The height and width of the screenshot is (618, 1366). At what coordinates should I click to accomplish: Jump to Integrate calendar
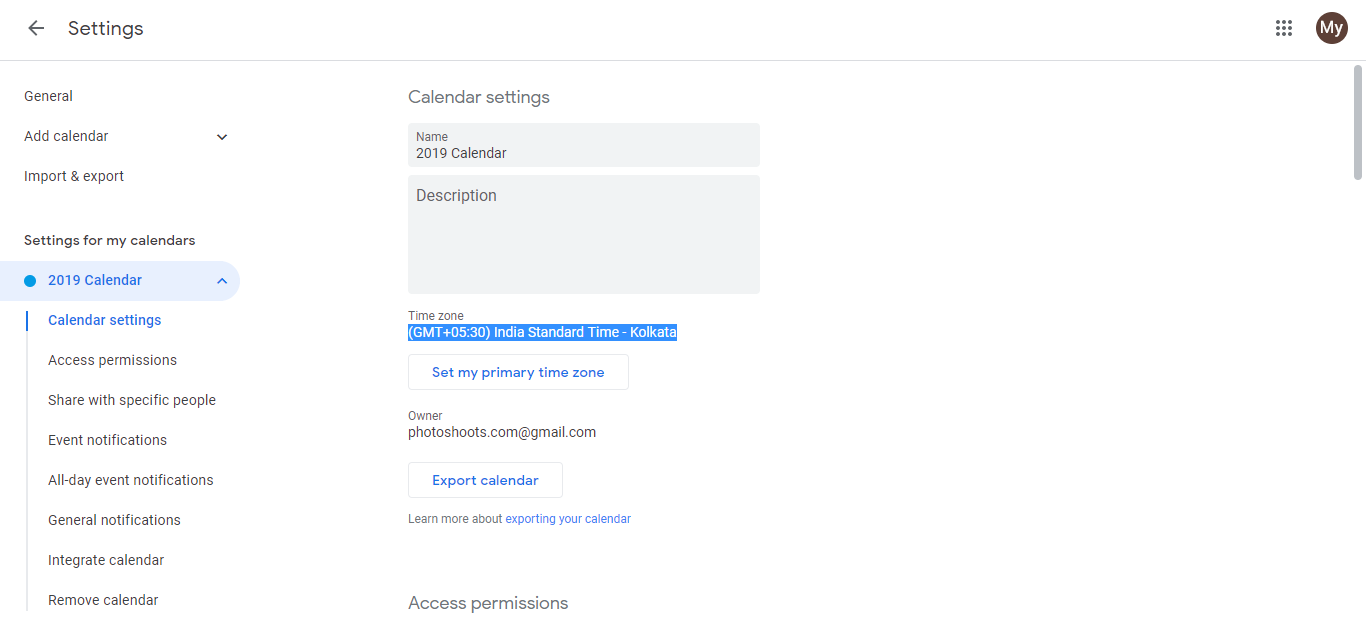[x=106, y=560]
